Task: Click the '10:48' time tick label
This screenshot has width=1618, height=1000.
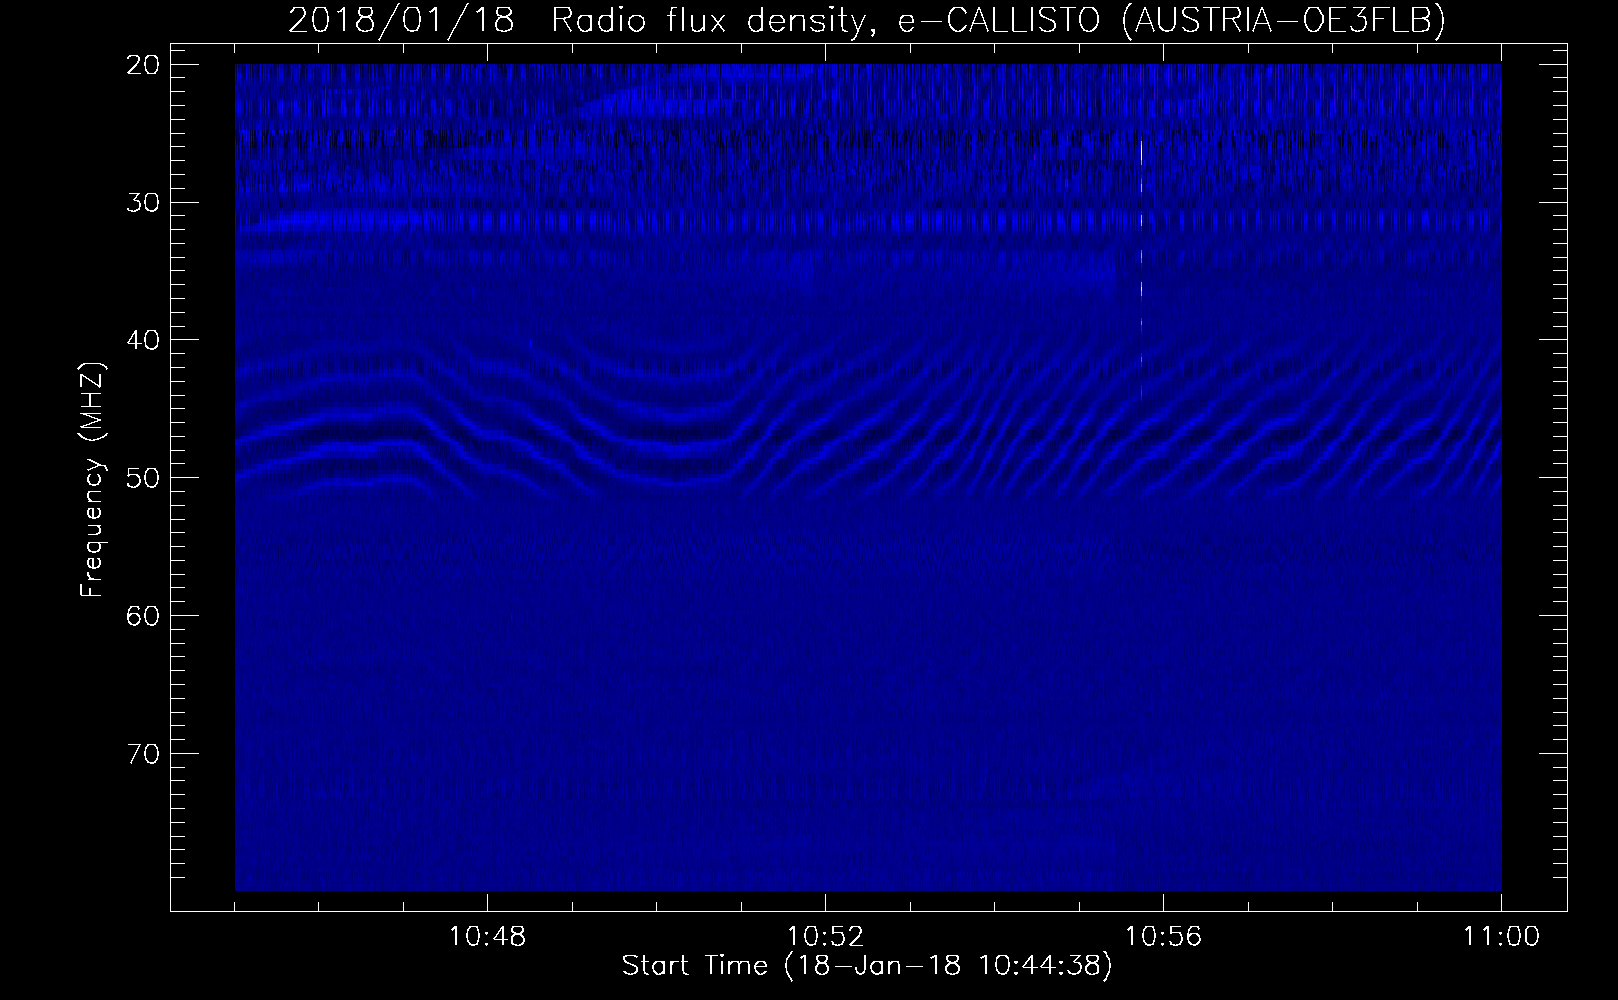Action: [487, 938]
